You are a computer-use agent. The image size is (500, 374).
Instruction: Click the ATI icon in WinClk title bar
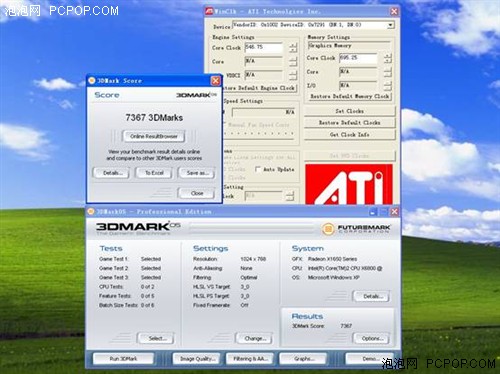pos(209,12)
